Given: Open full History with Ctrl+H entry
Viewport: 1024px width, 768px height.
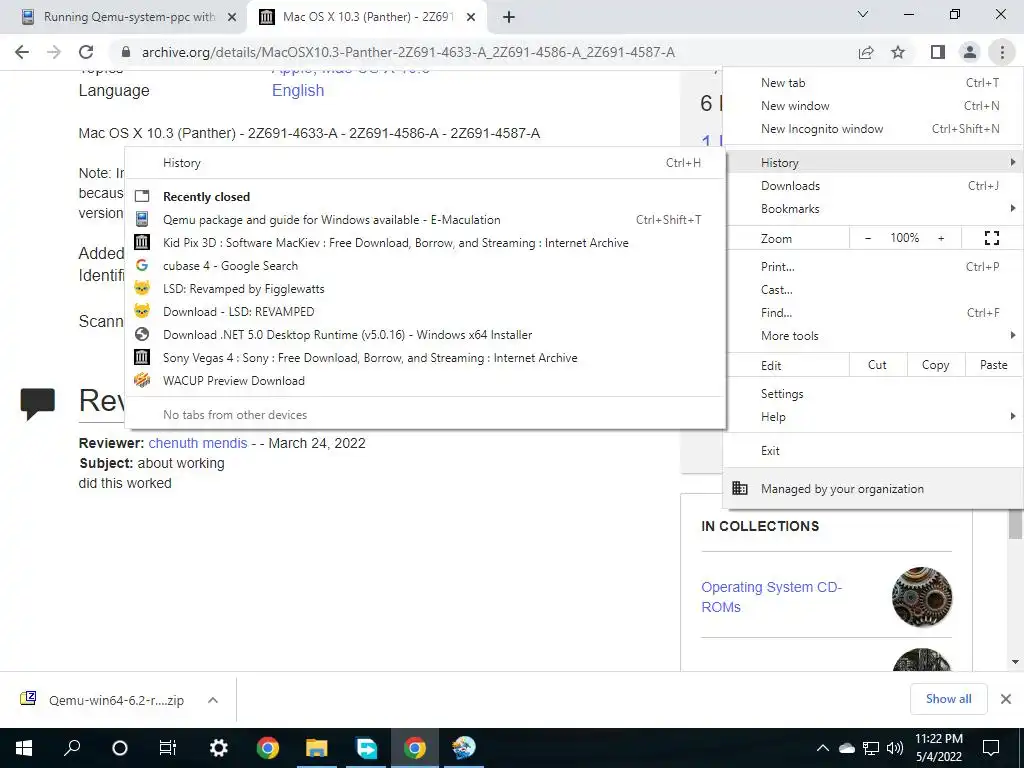Looking at the screenshot, I should 425,163.
